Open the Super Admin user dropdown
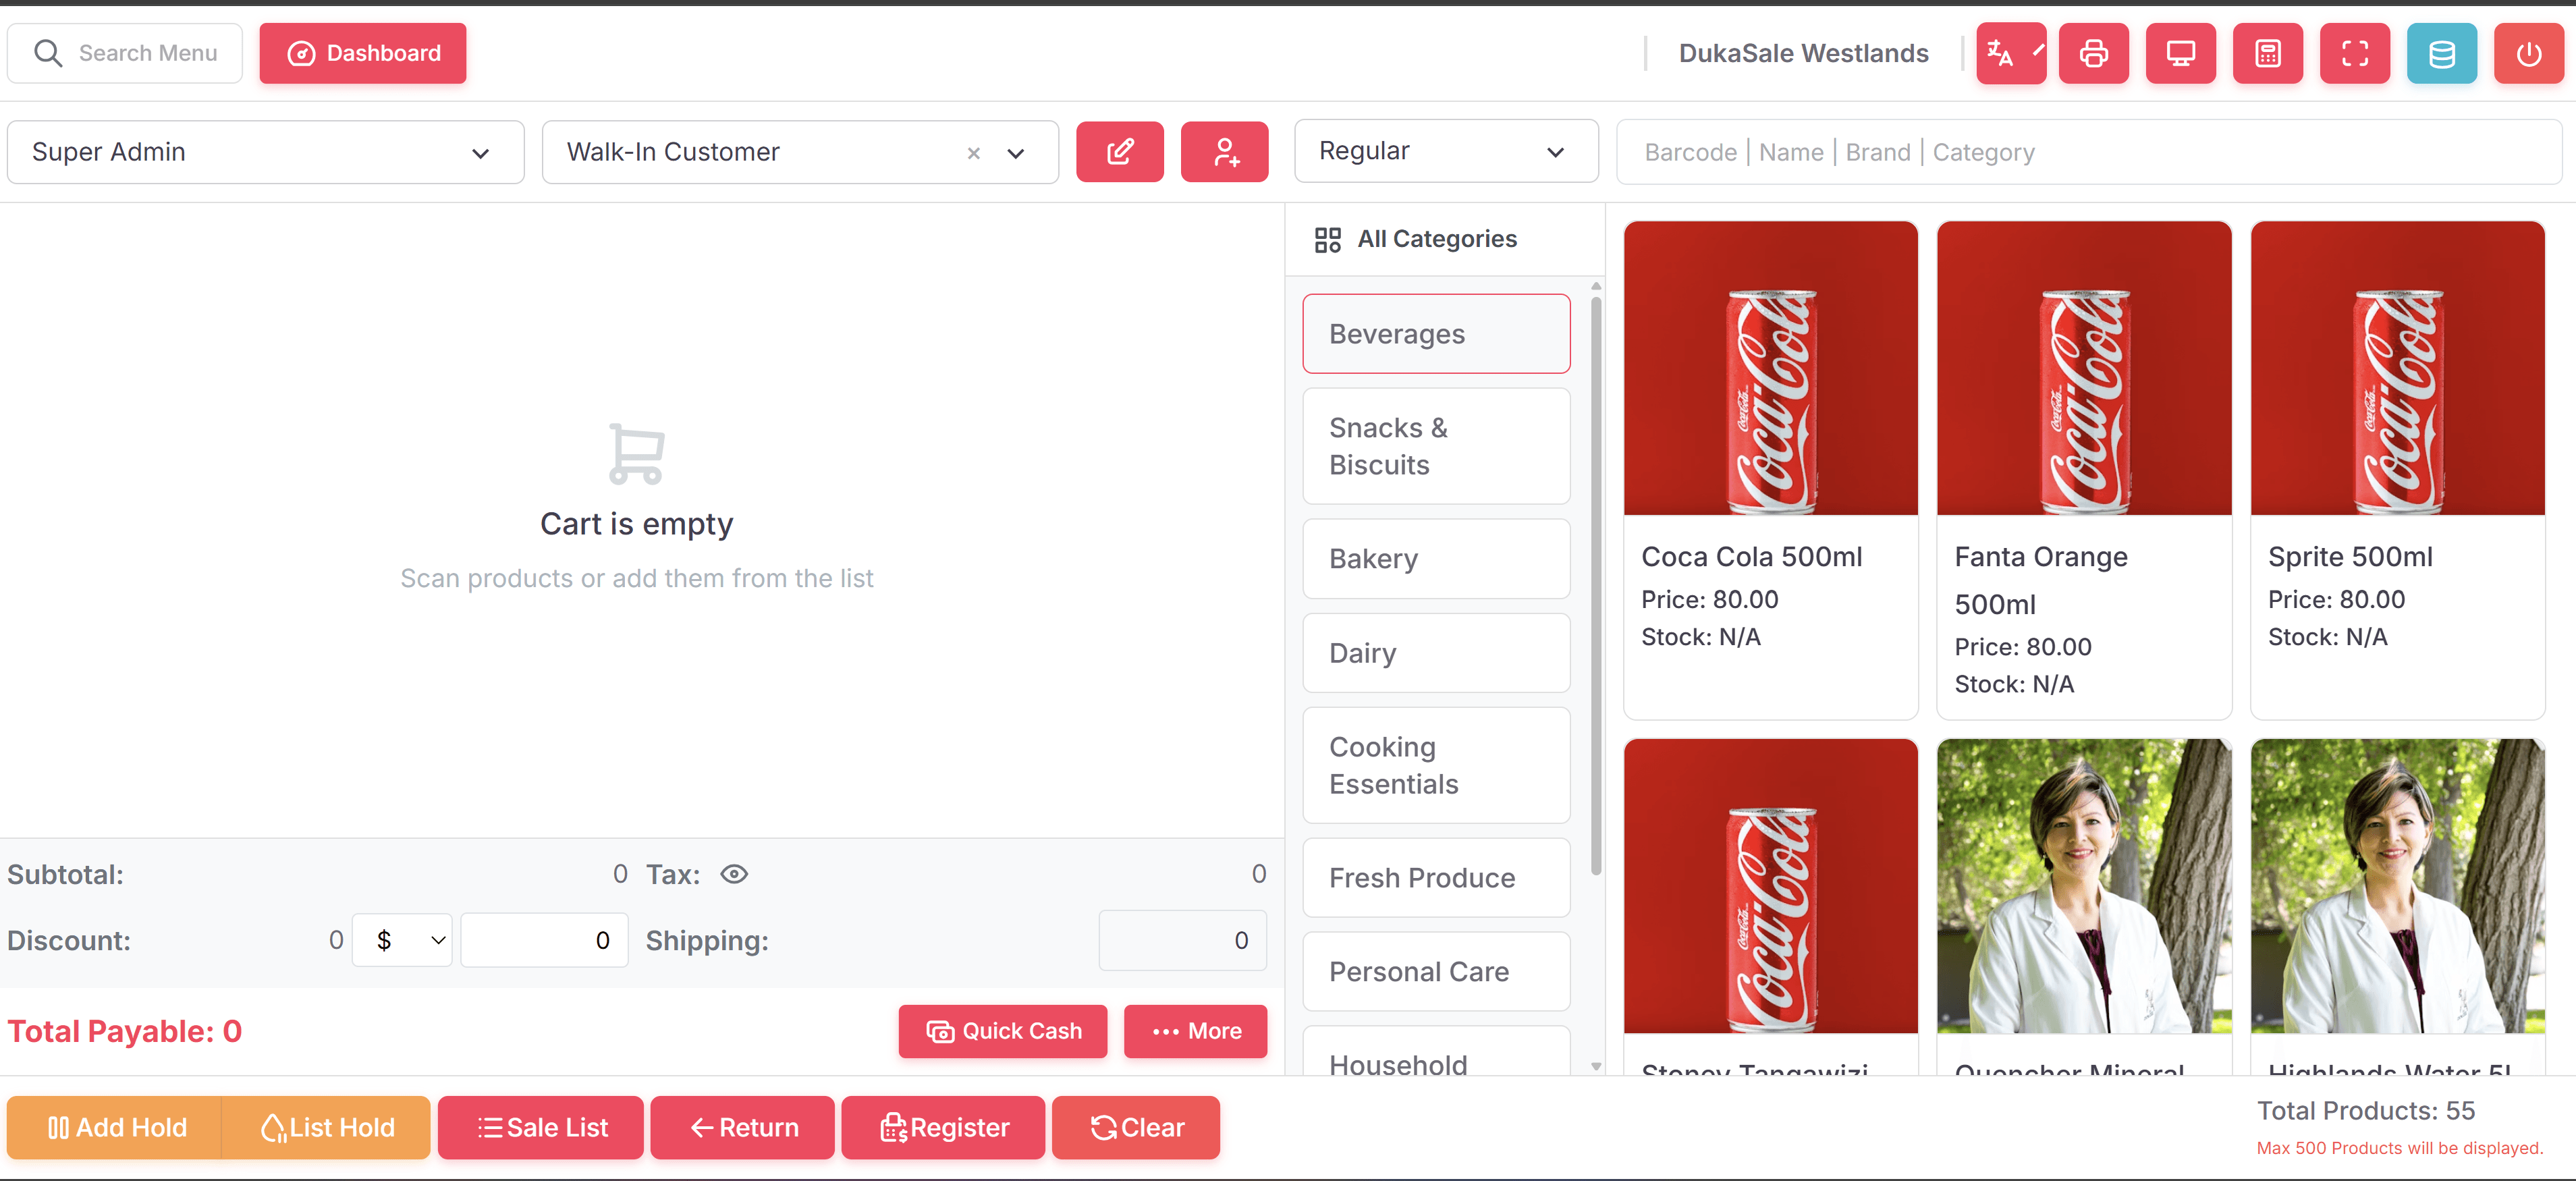Image resolution: width=2576 pixels, height=1181 pixels. (265, 152)
